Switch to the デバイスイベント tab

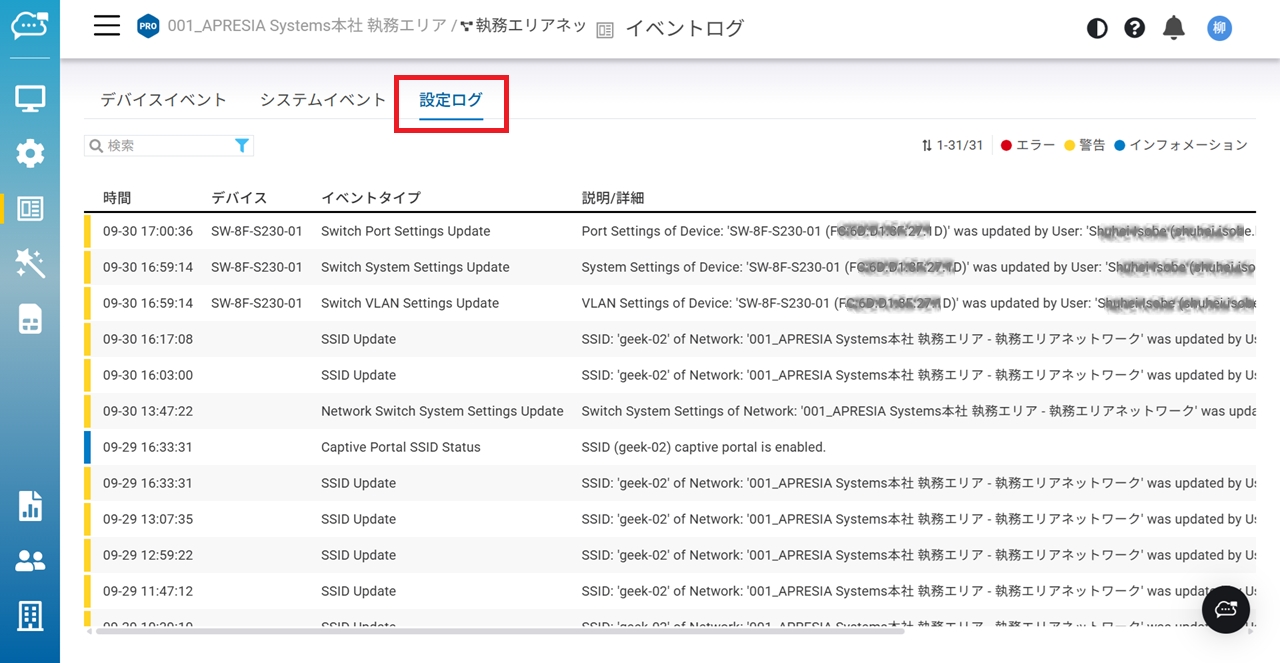[164, 100]
